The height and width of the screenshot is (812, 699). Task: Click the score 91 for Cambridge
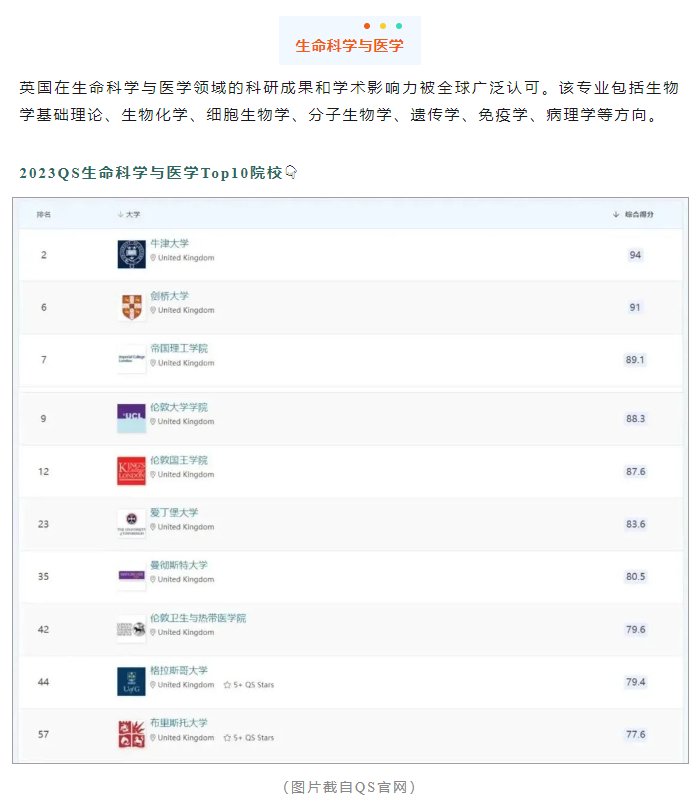tap(635, 308)
